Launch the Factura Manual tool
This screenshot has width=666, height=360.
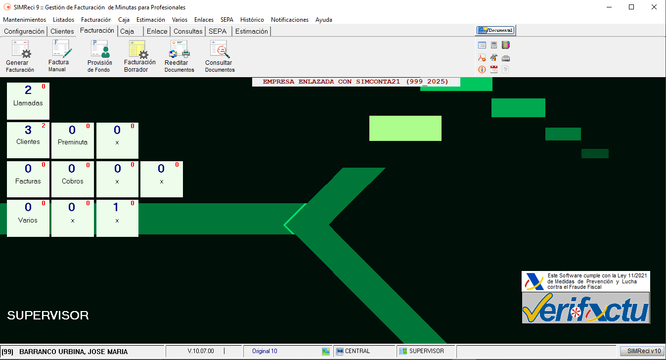(59, 56)
